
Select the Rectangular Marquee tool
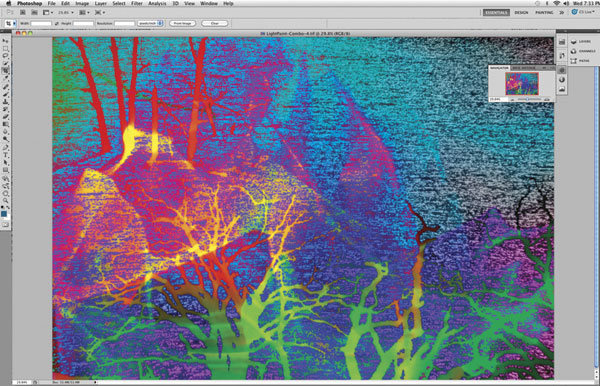(5, 49)
